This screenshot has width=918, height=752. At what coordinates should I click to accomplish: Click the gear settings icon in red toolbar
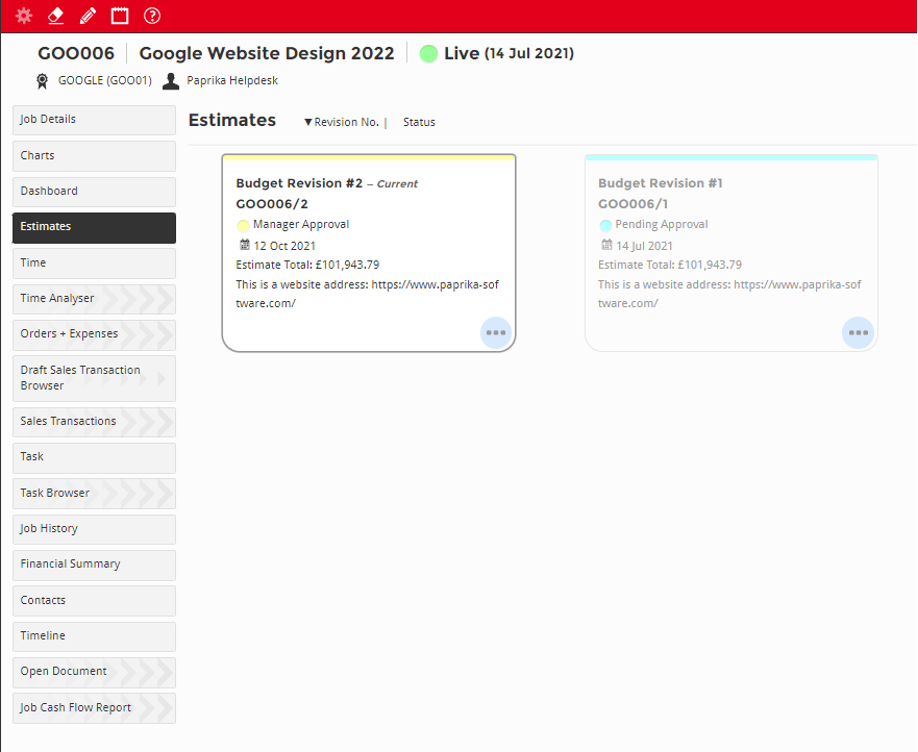click(24, 16)
